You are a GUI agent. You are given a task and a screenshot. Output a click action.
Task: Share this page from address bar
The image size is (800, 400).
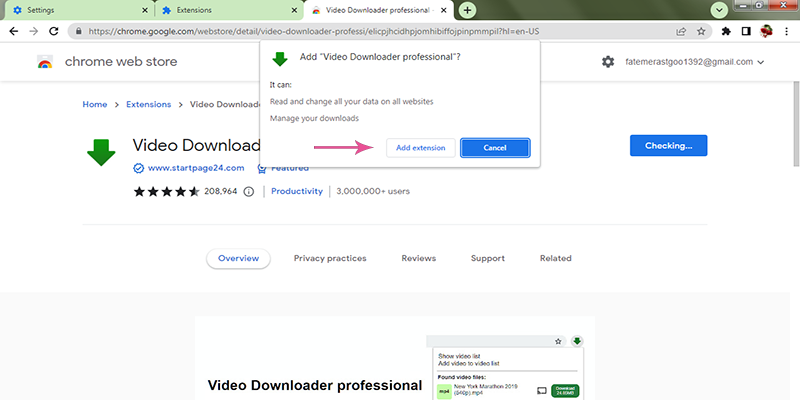coord(681,31)
